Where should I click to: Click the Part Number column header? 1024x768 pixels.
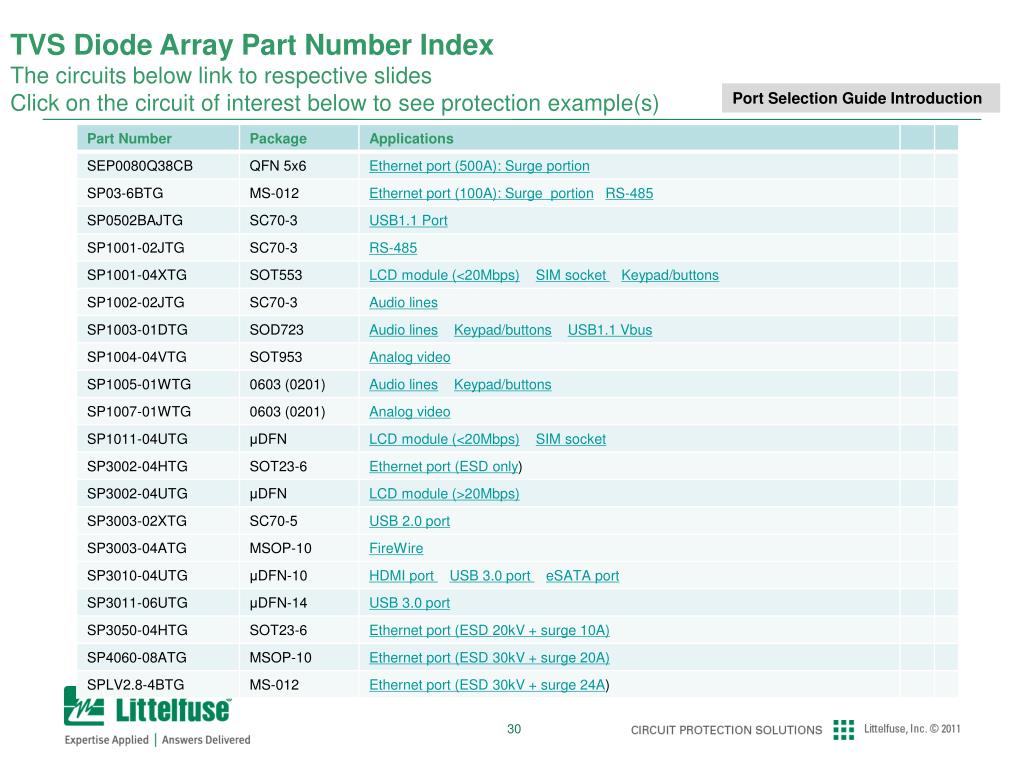129,138
